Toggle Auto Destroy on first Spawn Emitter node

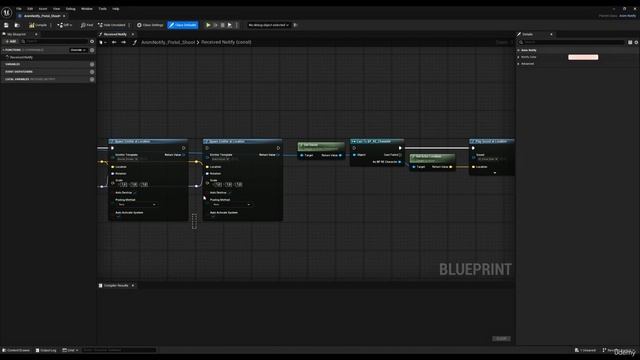135,193
